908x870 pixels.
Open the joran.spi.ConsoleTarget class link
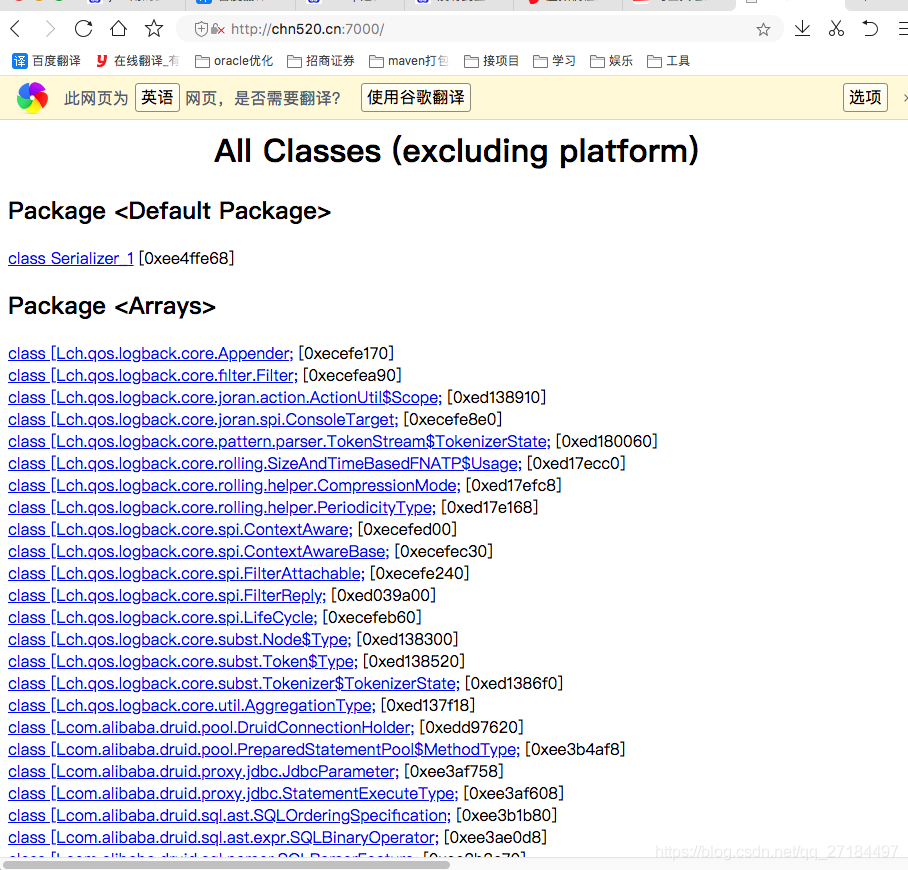tap(203, 419)
